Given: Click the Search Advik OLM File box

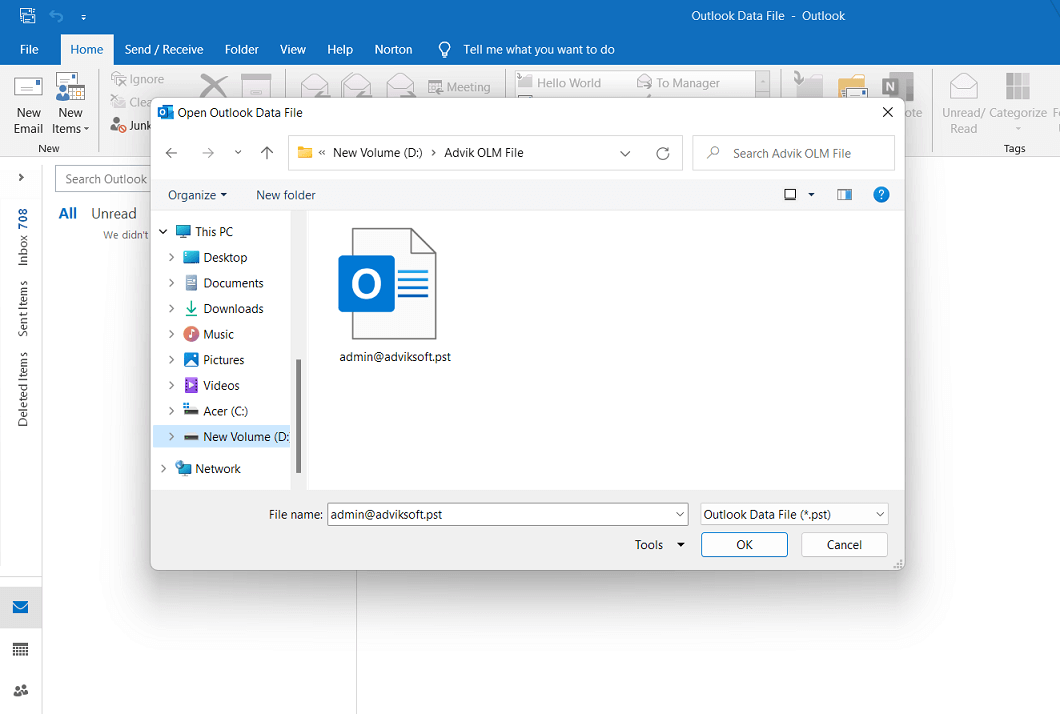Looking at the screenshot, I should (x=793, y=153).
